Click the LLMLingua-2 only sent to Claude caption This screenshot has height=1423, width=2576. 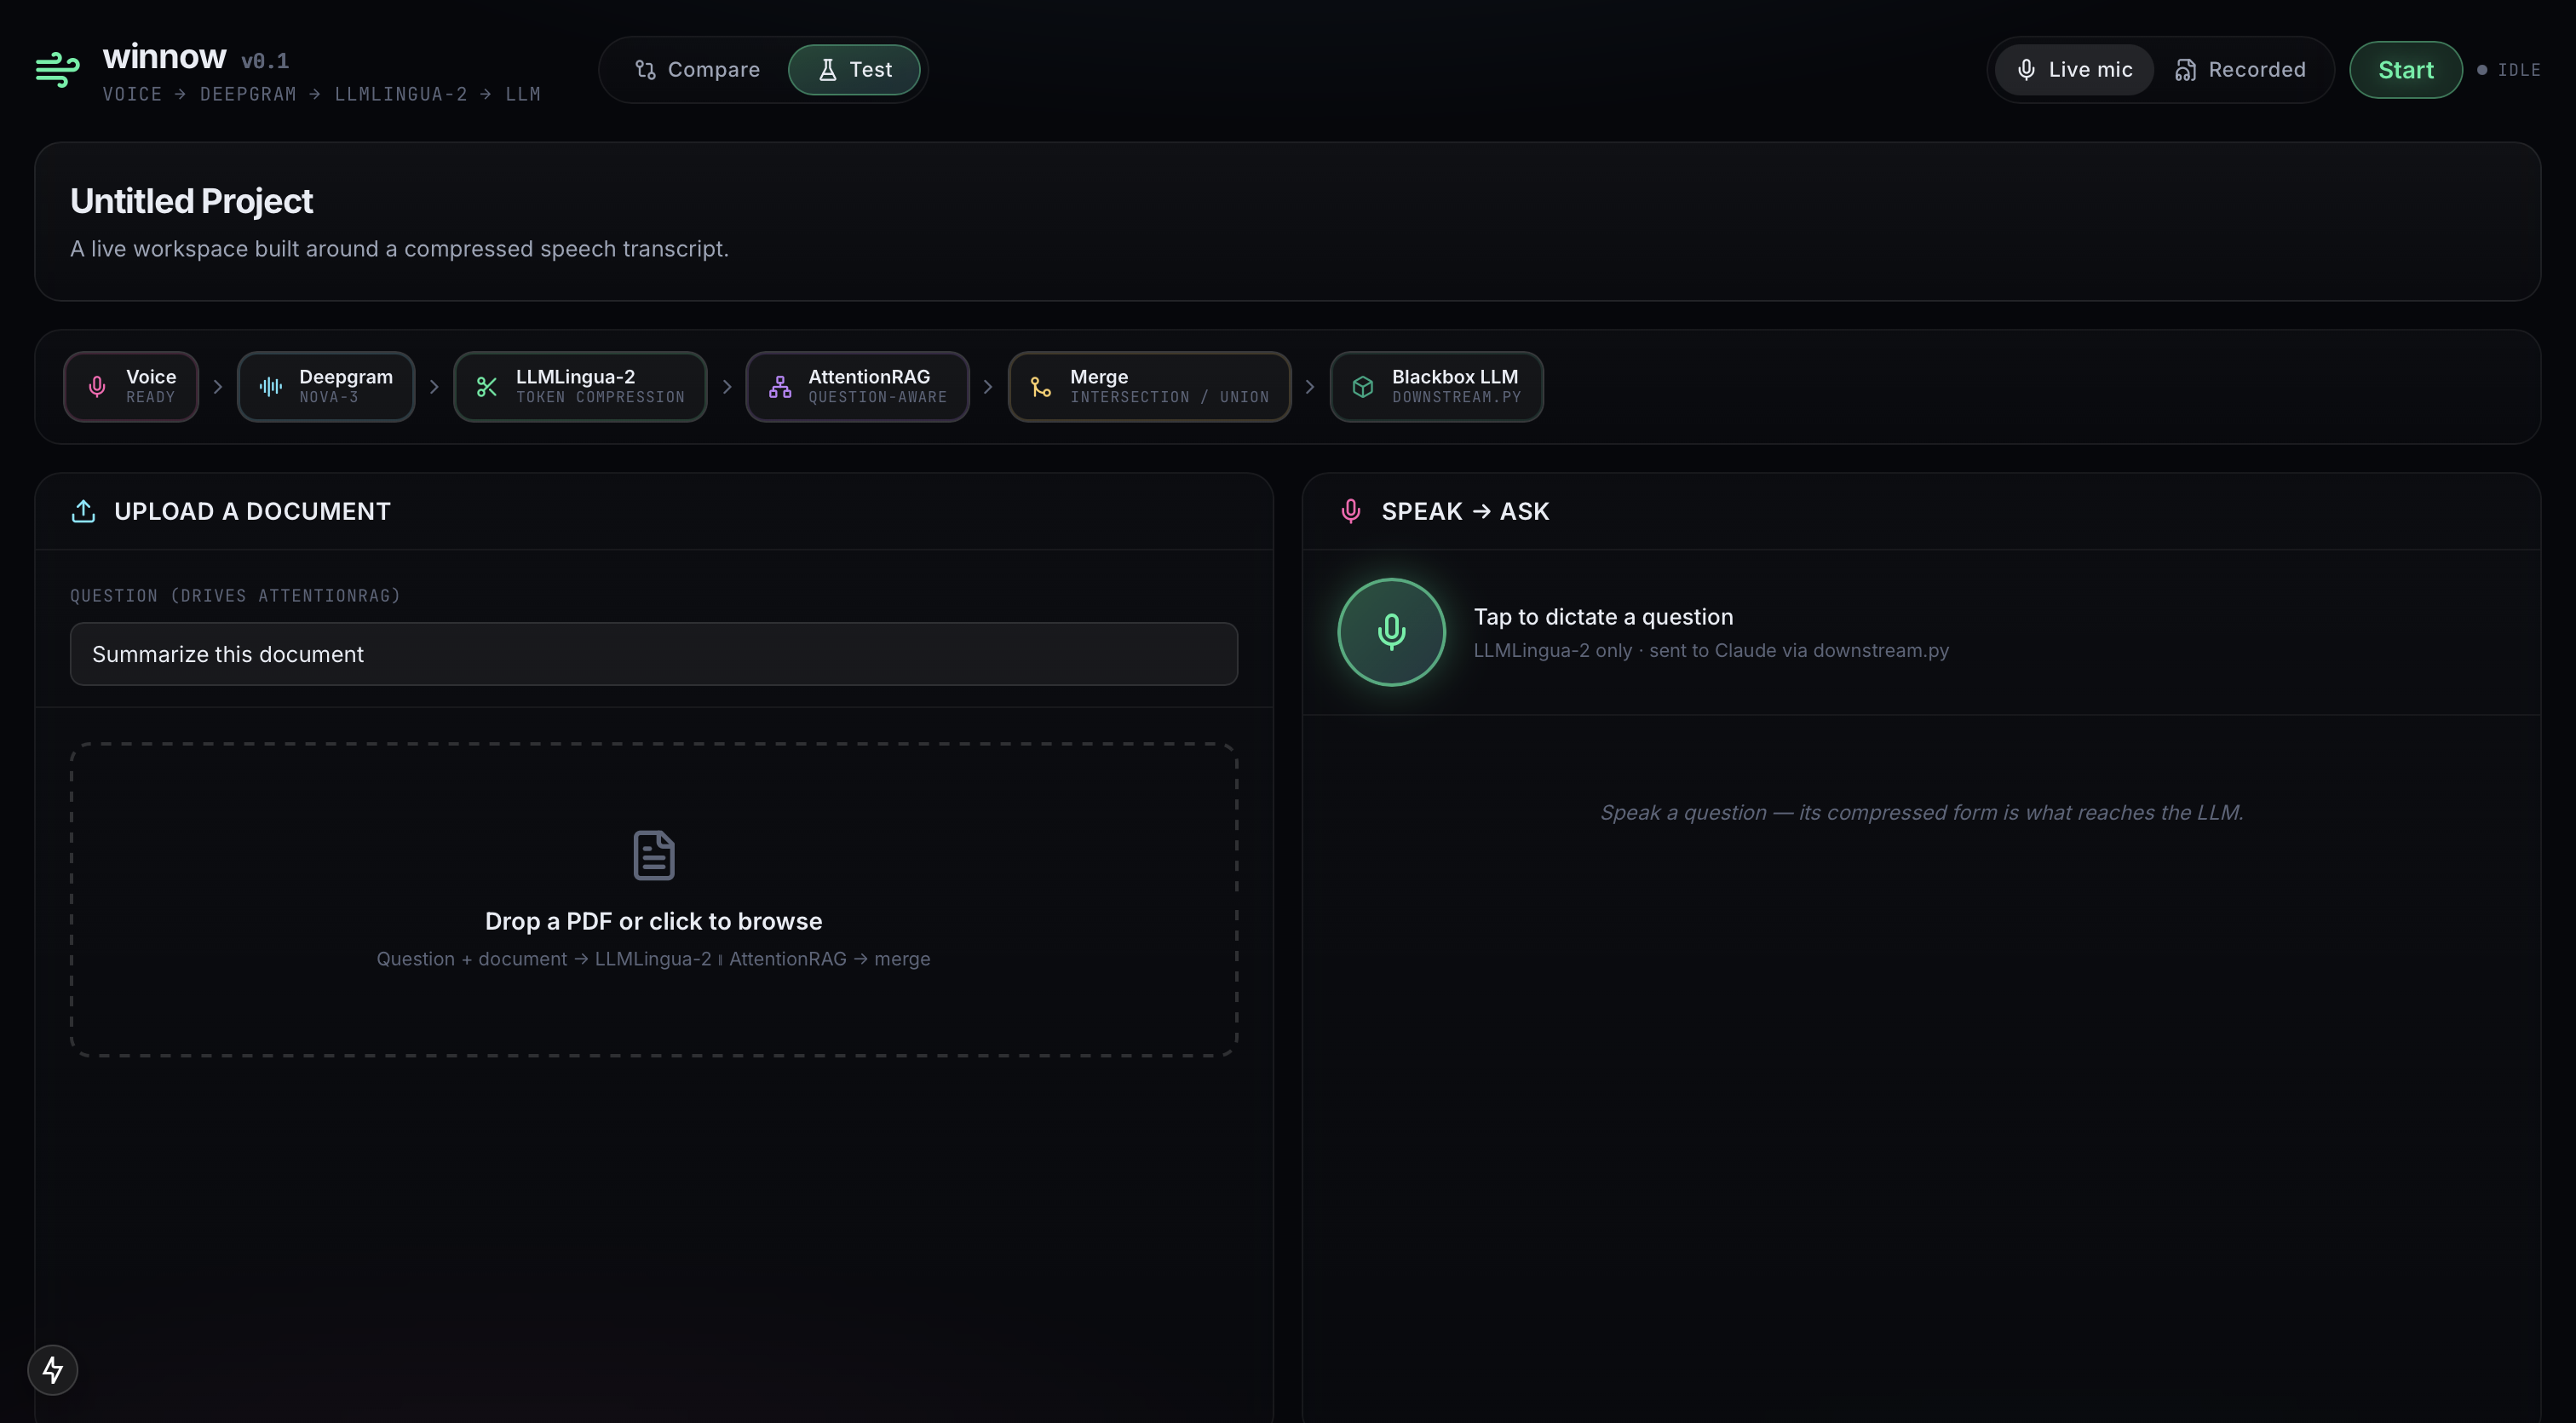coord(1711,651)
